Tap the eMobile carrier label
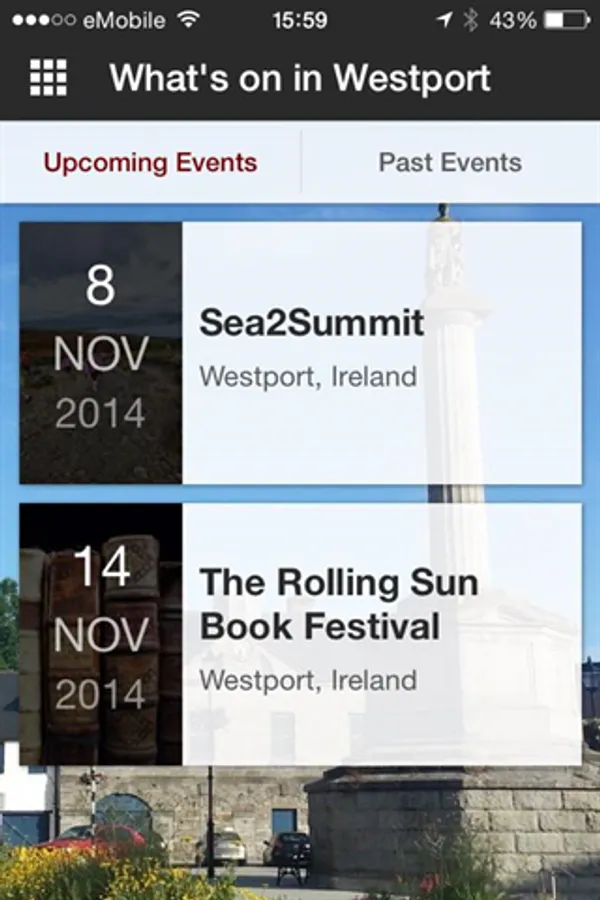Viewport: 600px width, 900px height. pos(125,19)
